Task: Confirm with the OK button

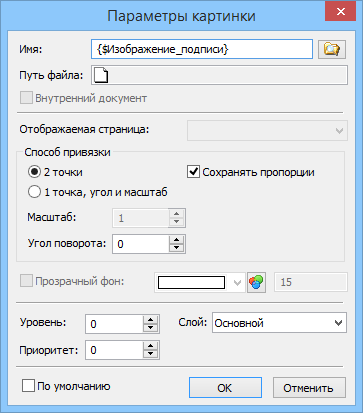Action: (225, 388)
